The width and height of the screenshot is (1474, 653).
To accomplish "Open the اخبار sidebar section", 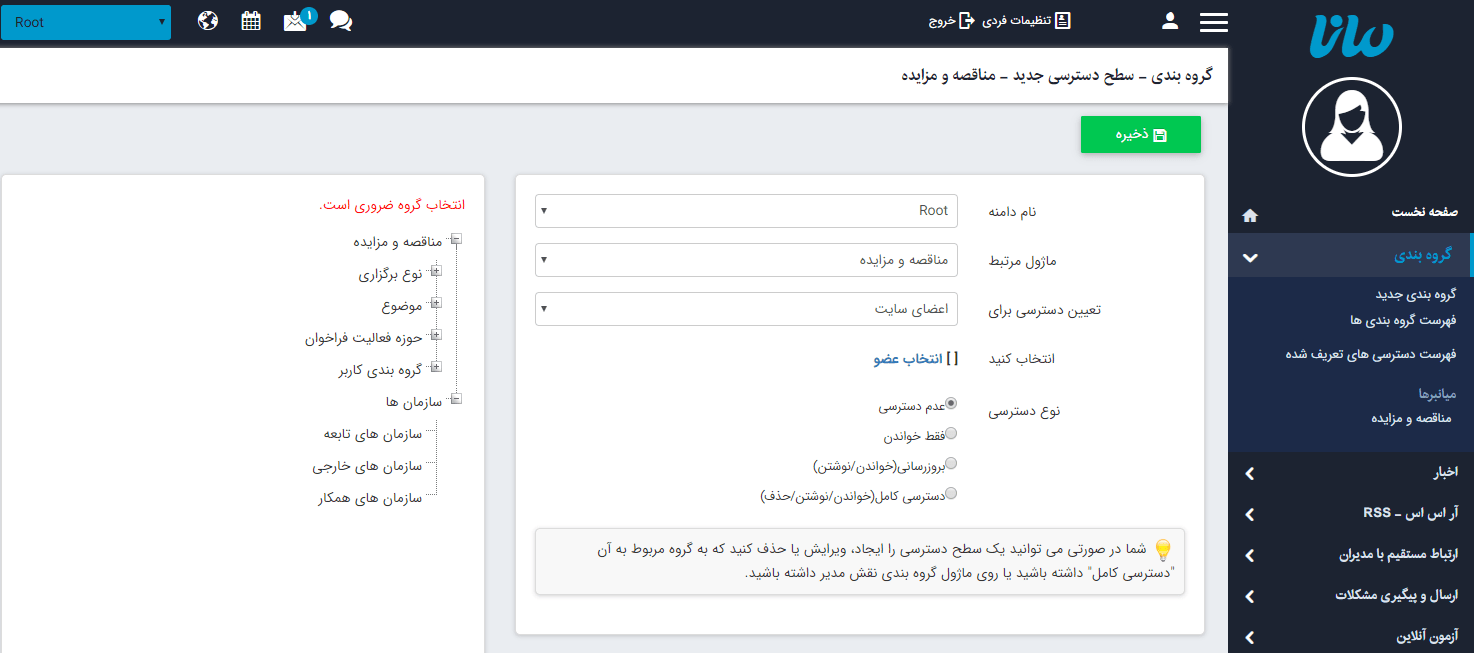I will [1350, 473].
